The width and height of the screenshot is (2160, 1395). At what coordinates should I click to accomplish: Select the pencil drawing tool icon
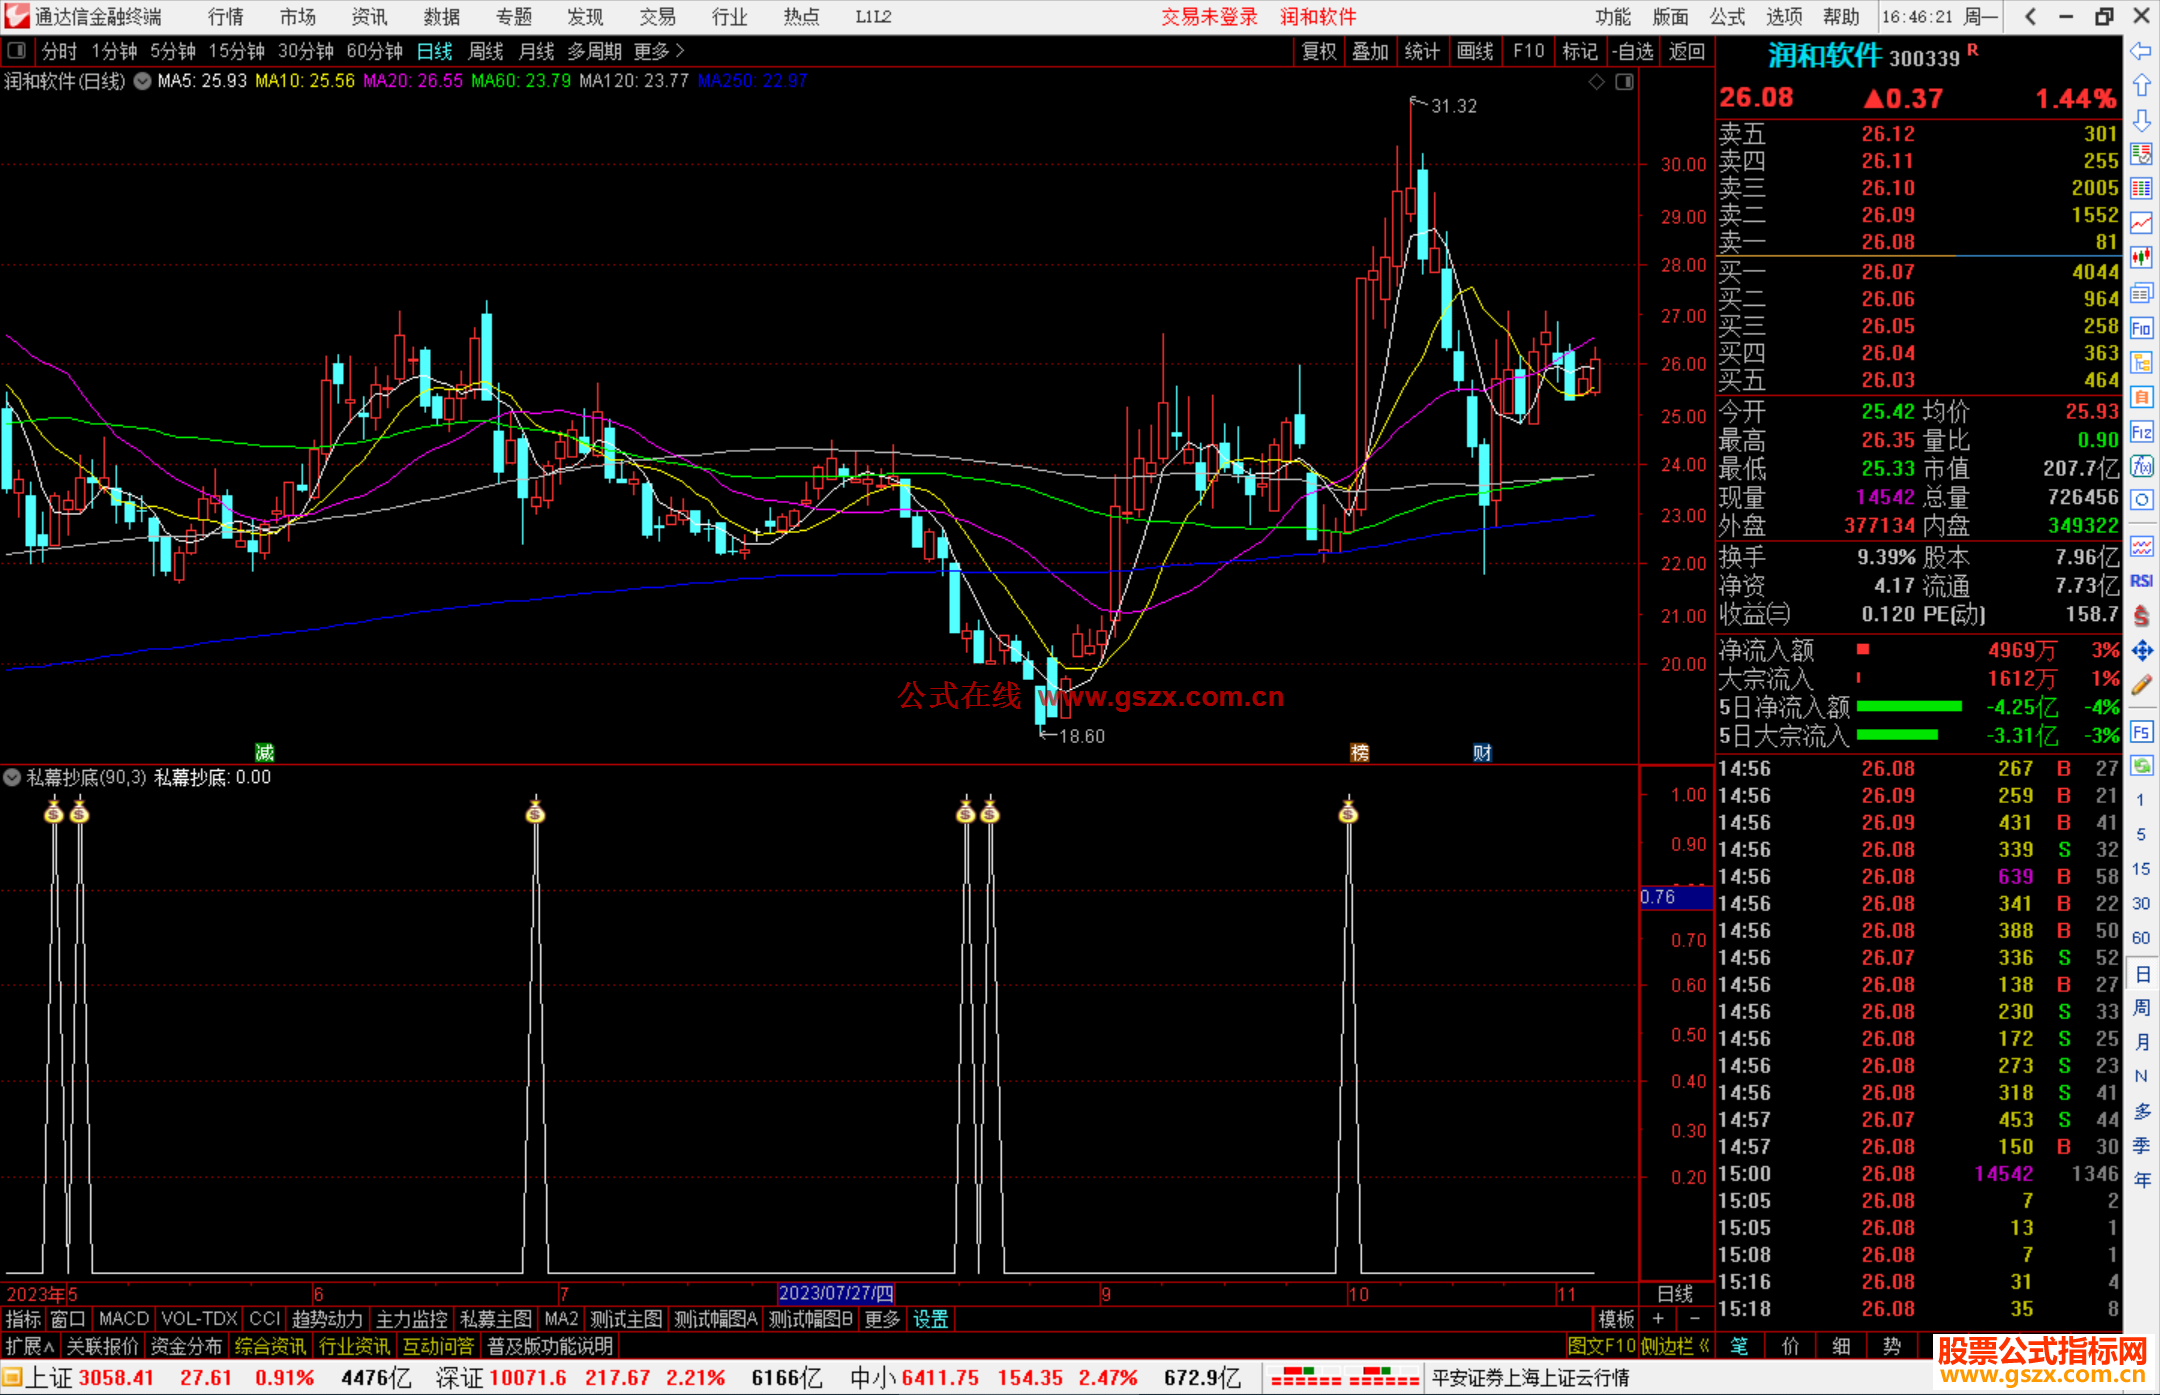2141,685
